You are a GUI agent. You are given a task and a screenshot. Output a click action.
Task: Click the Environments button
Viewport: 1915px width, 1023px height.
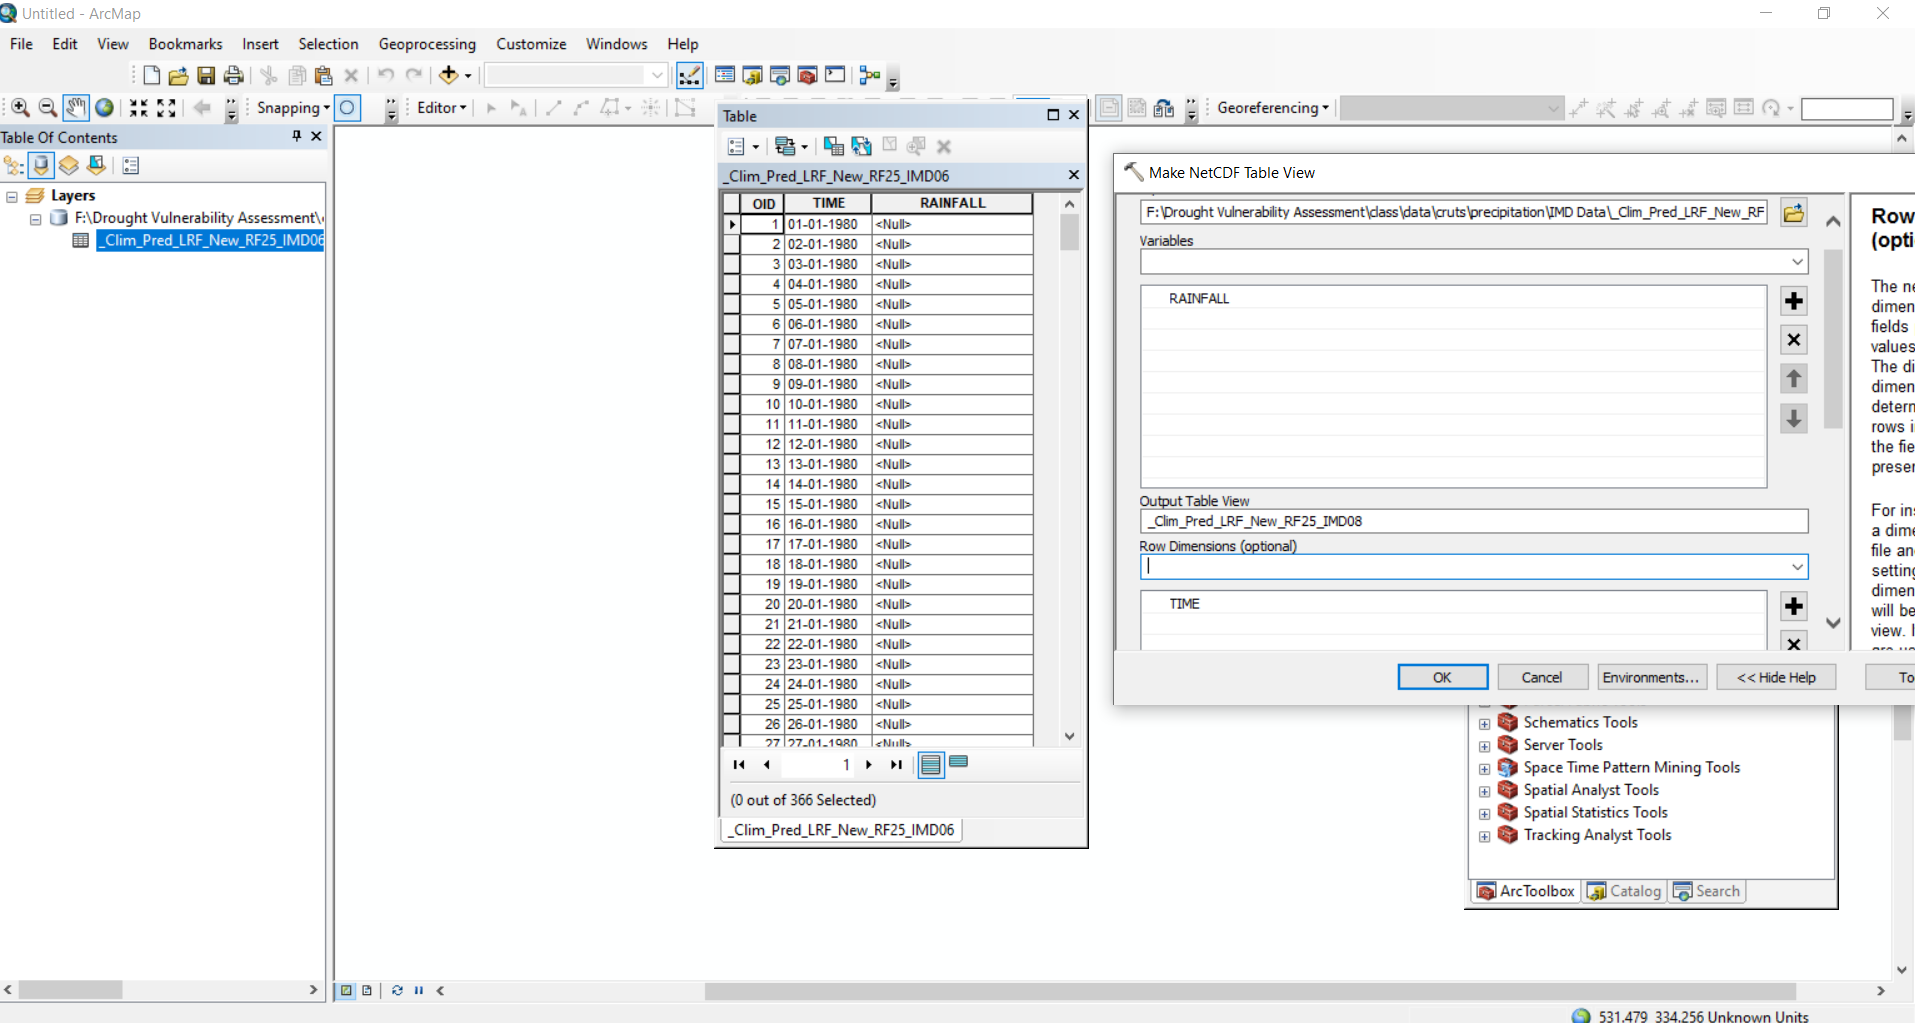pos(1651,677)
